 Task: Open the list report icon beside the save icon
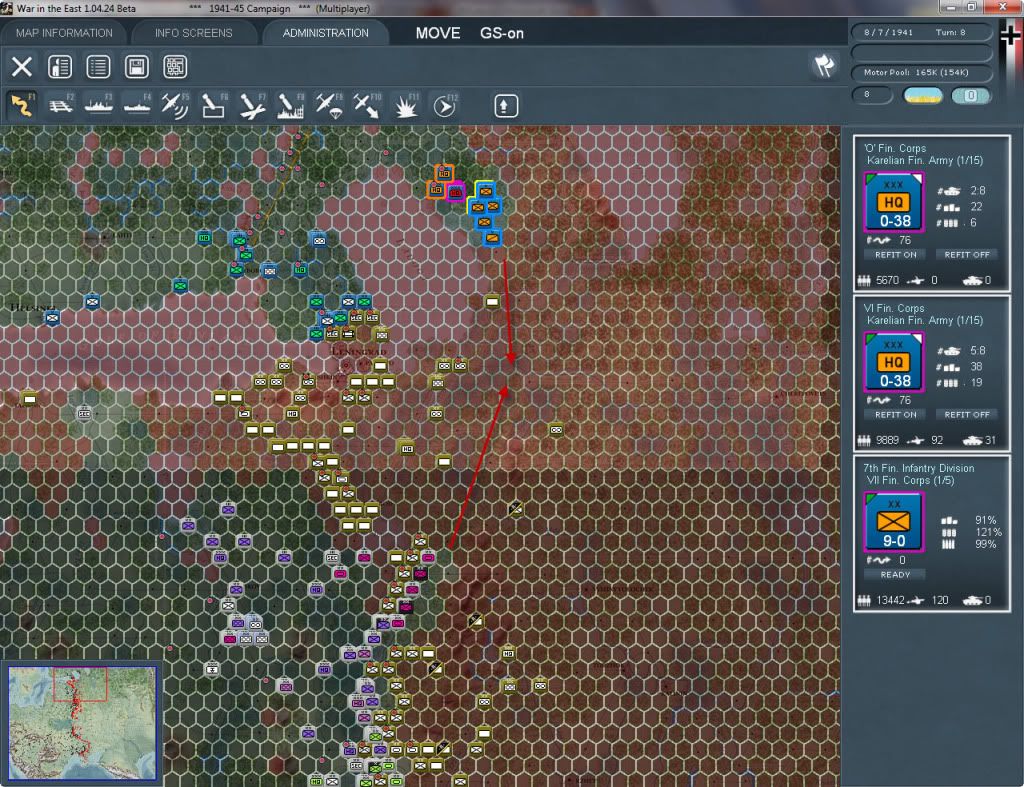tap(99, 67)
